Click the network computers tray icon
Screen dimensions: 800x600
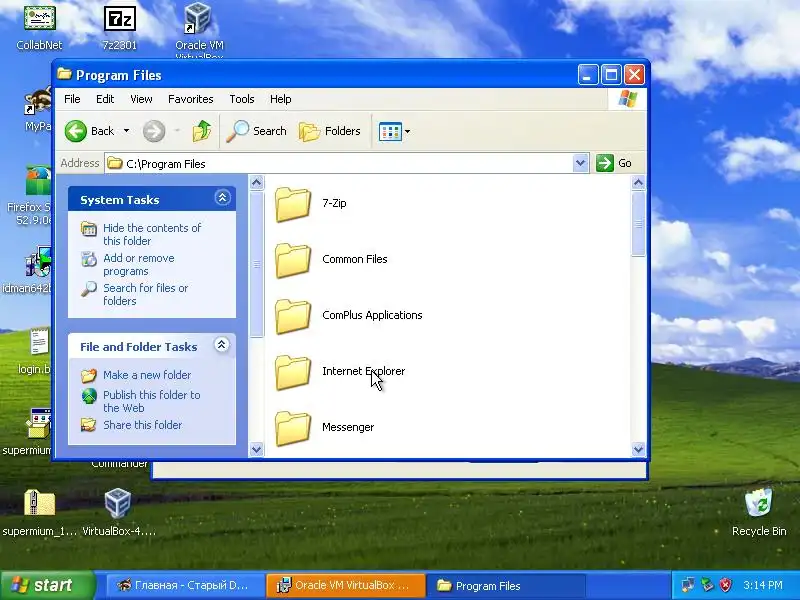click(687, 585)
